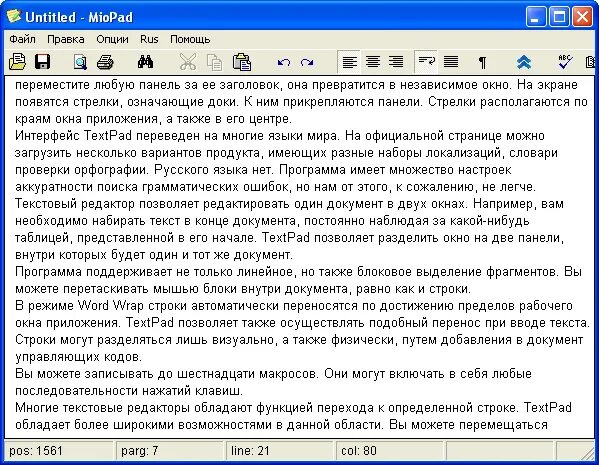Image resolution: width=599 pixels, height=465 pixels.
Task: Undo last action arrow icon
Action: pyautogui.click(x=283, y=62)
